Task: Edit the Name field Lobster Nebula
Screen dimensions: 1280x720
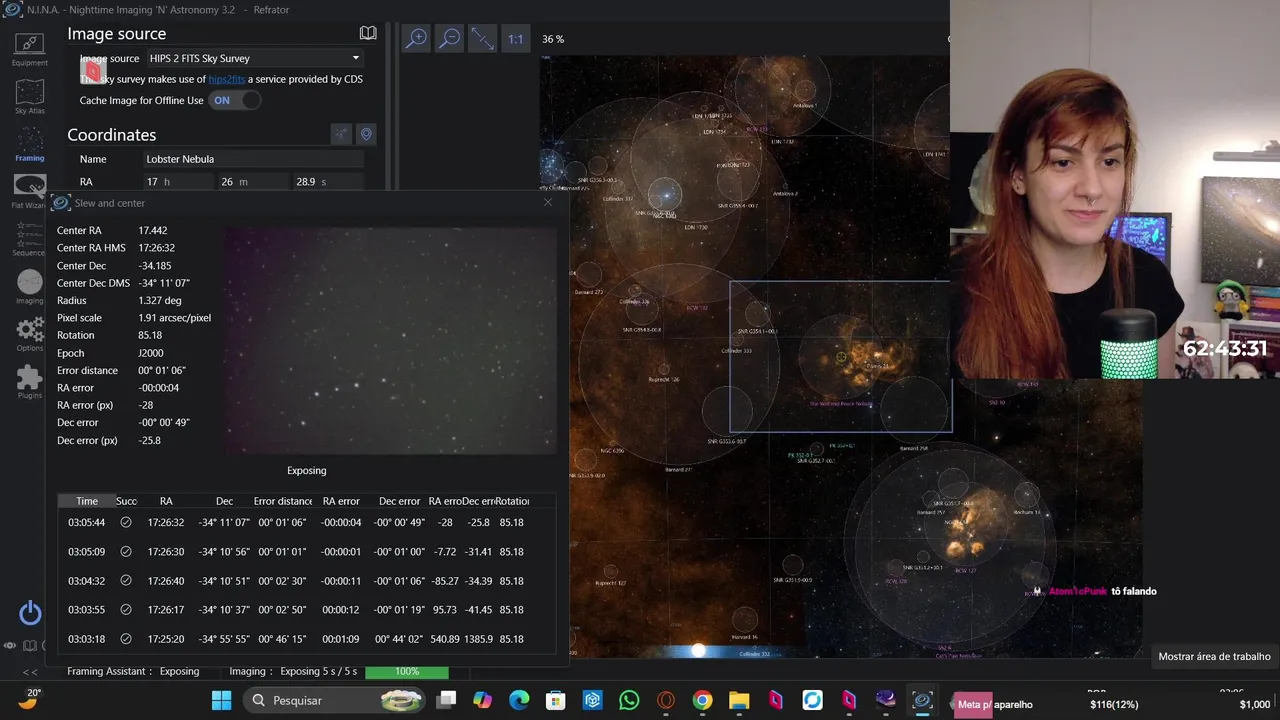Action: click(x=254, y=159)
